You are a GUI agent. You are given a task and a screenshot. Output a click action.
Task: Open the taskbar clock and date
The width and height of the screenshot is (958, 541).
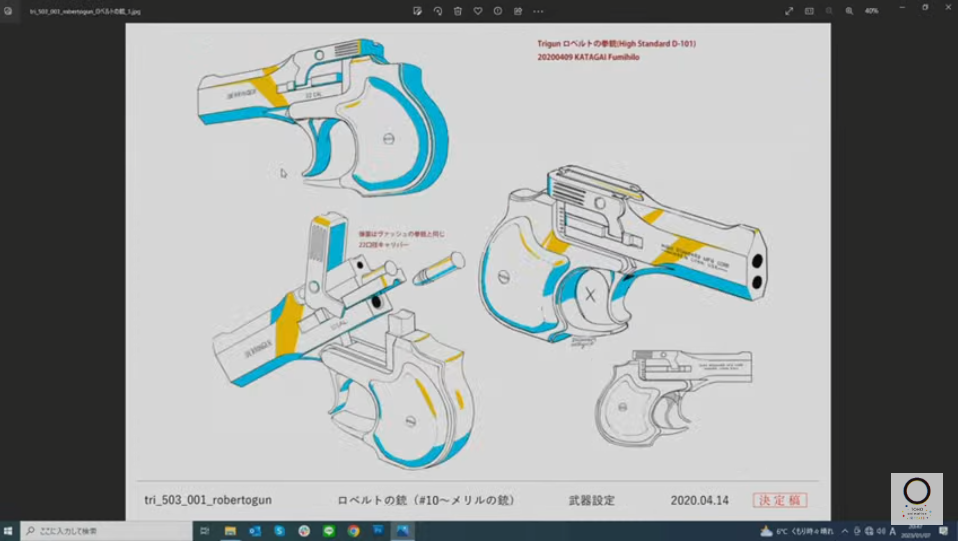point(916,531)
